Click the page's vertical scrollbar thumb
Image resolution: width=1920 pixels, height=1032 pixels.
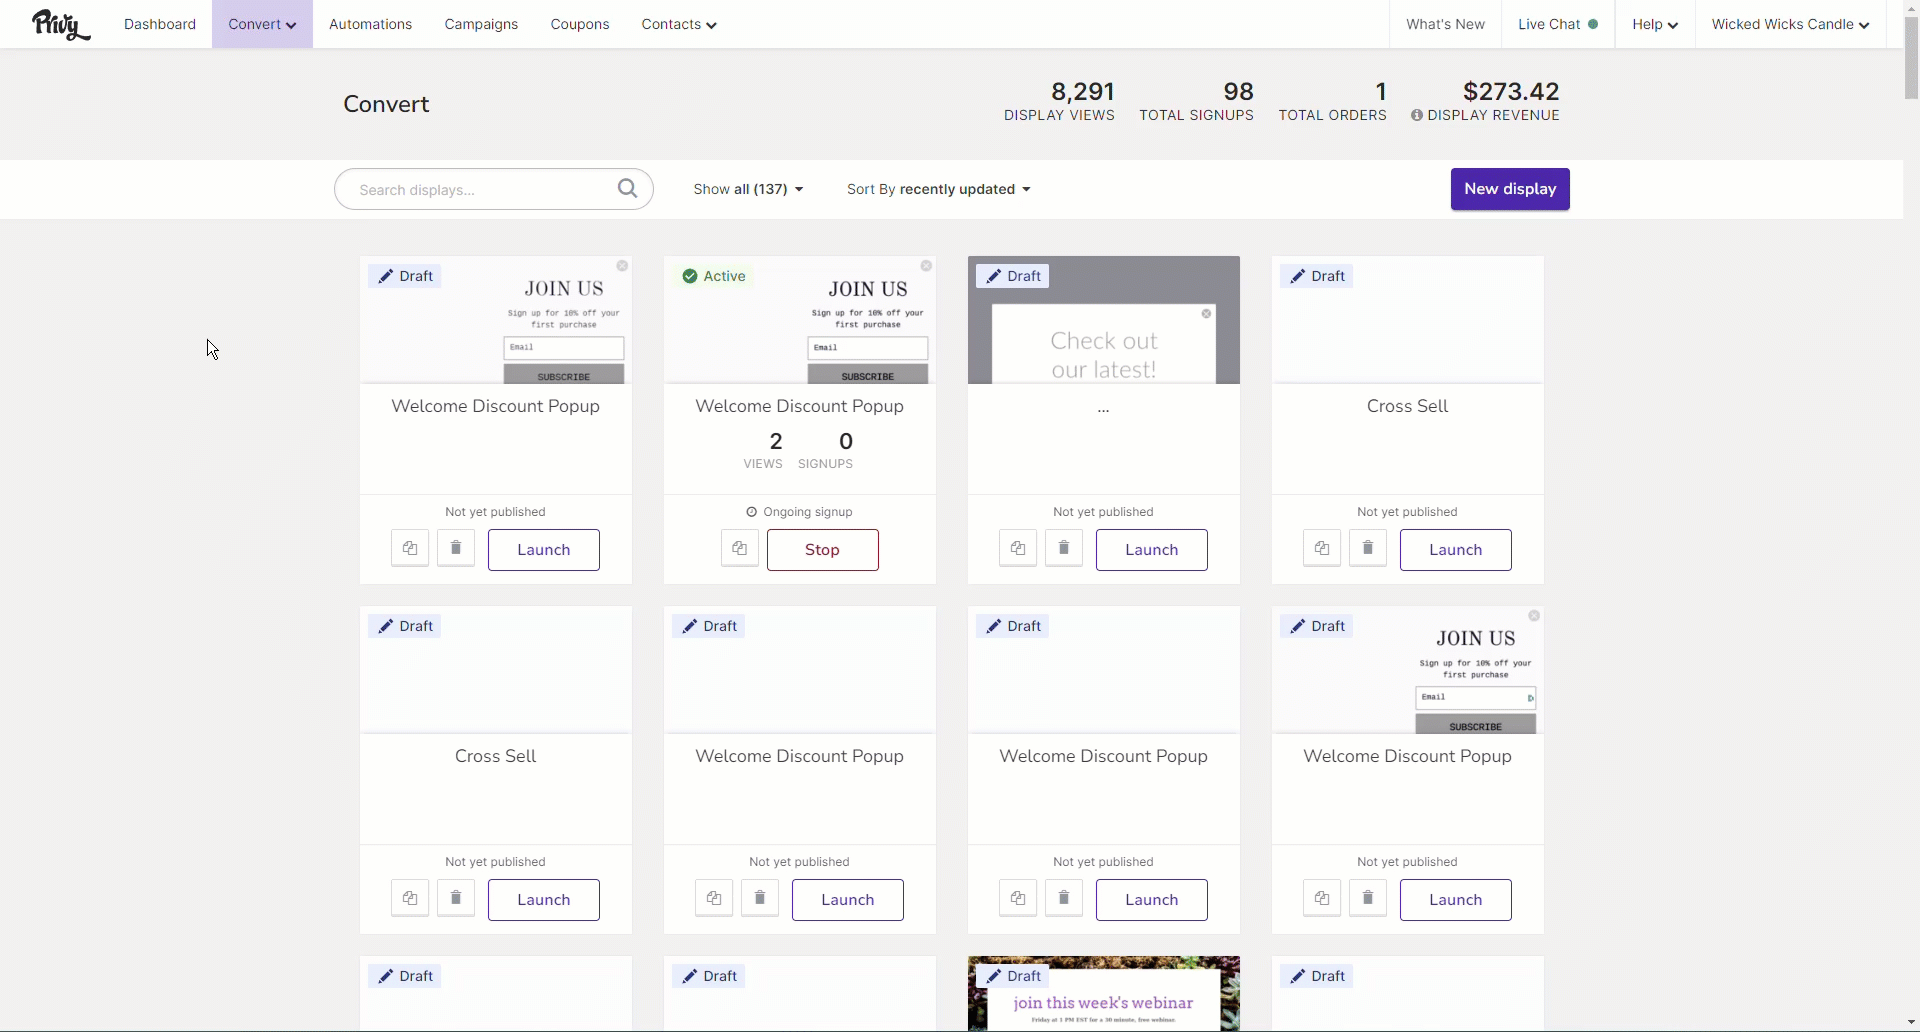[x=1911, y=58]
